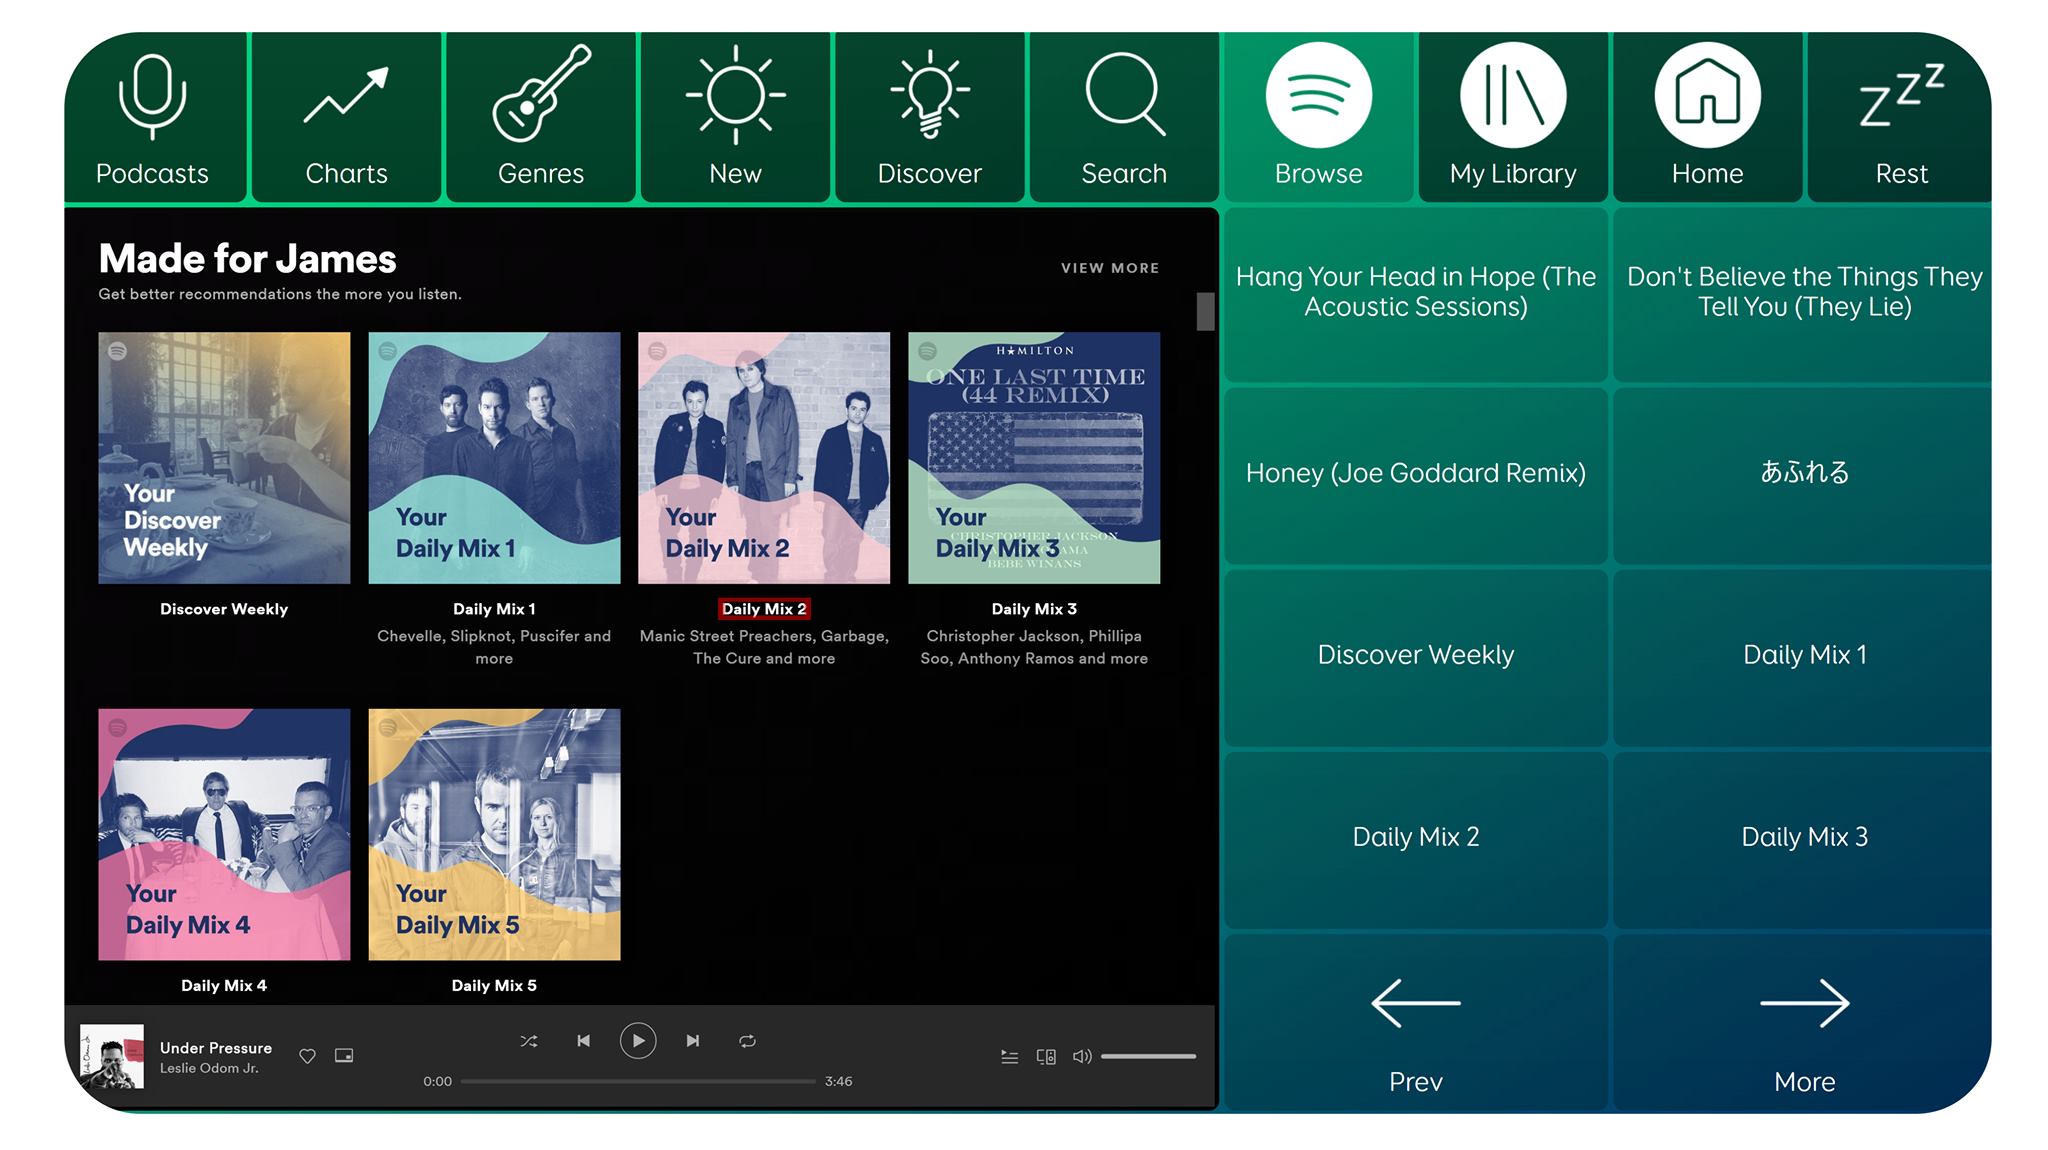
Task: Open the Search magnifier tile
Action: [x=1124, y=117]
